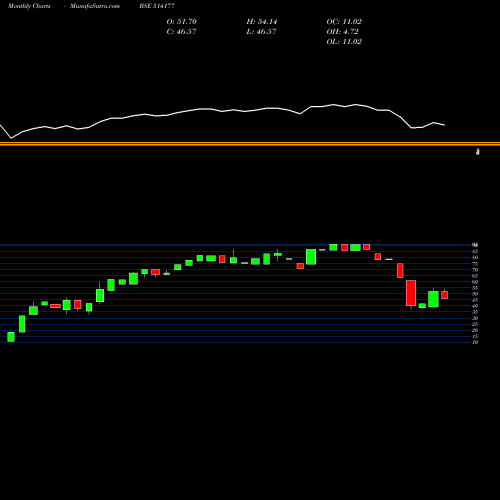Click the "OC: 11.02" reading
The width and height of the screenshot is (500, 500).
tap(344, 22)
